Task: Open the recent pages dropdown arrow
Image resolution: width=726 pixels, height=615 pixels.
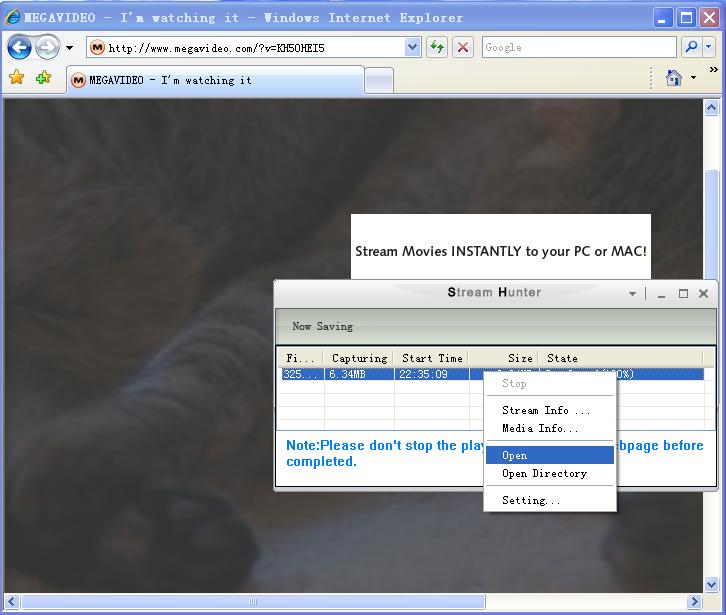Action: pos(69,48)
